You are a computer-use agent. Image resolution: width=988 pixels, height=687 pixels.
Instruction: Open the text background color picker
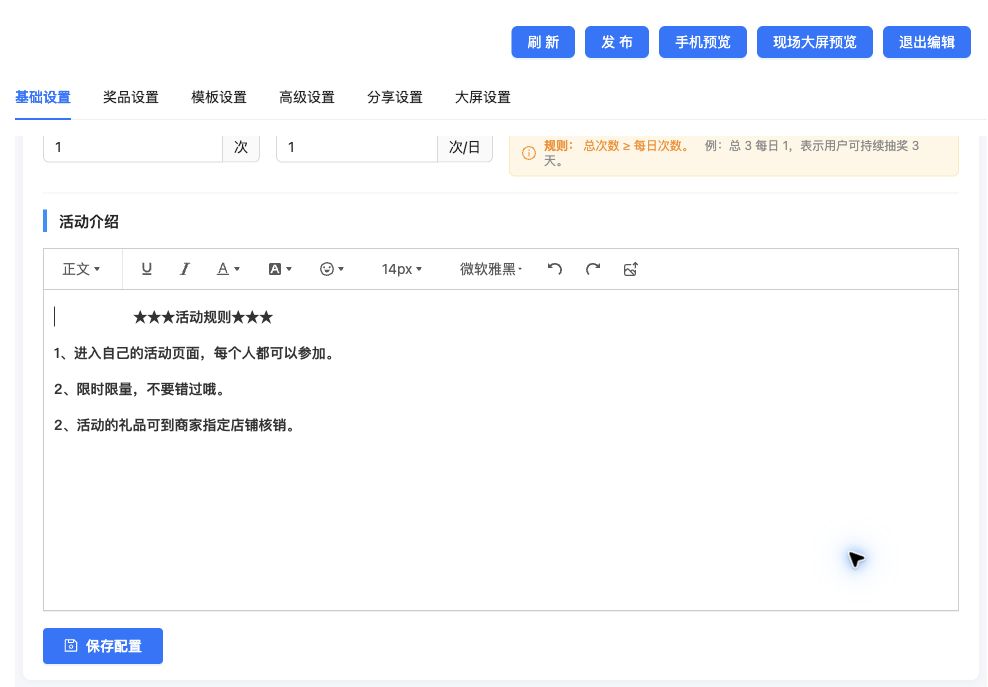point(280,269)
